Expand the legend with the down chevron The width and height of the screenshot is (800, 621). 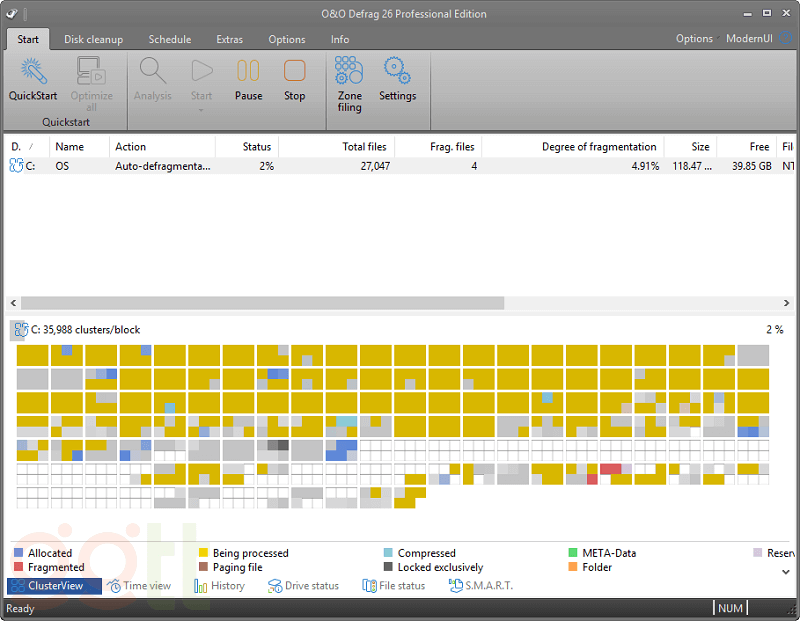coord(785,571)
